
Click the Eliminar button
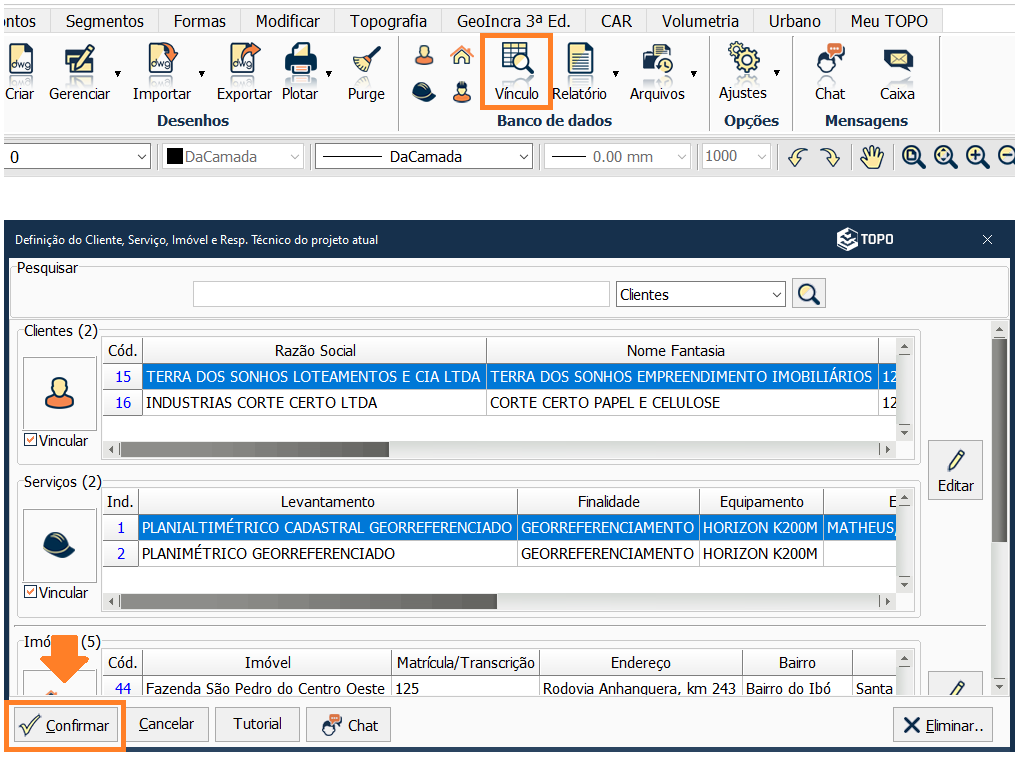coord(943,725)
